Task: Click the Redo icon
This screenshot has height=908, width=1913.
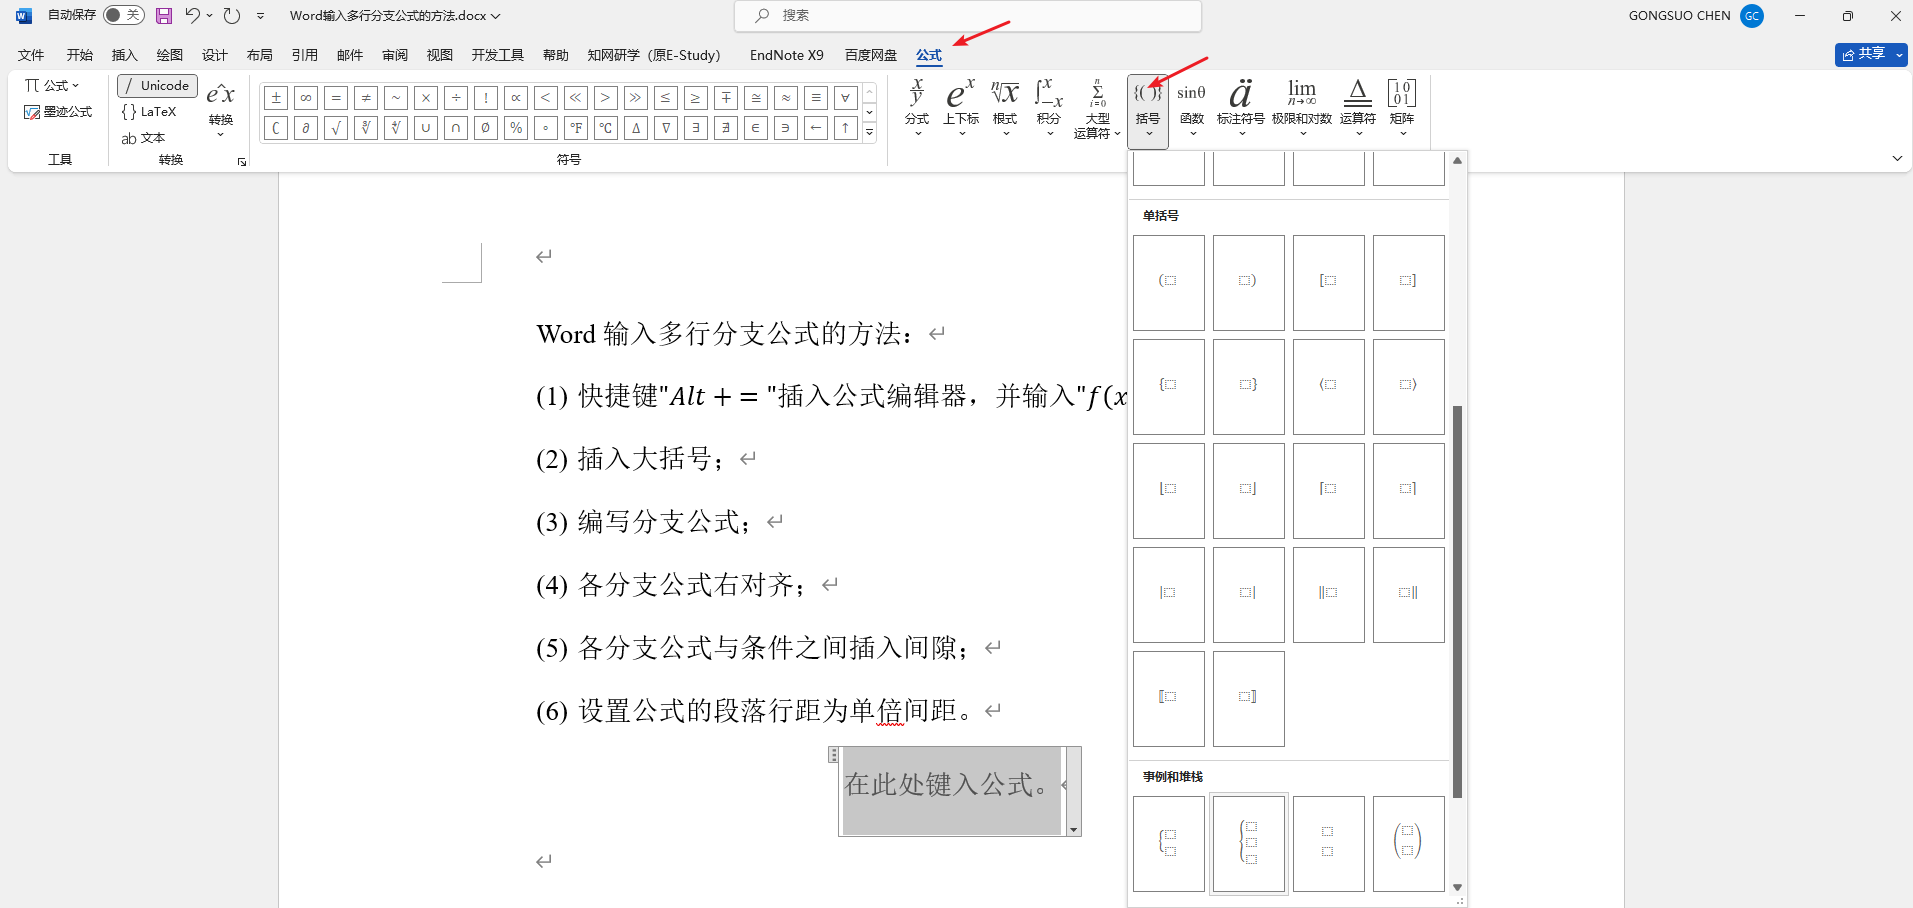Action: coord(232,15)
